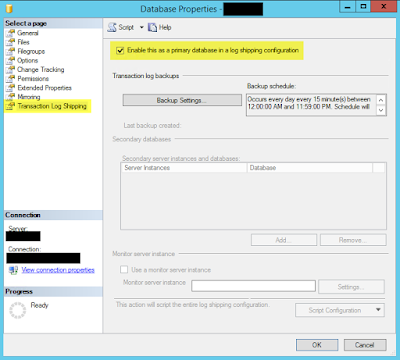Click the Last backup created label
The height and width of the screenshot is (360, 400).
[152, 126]
